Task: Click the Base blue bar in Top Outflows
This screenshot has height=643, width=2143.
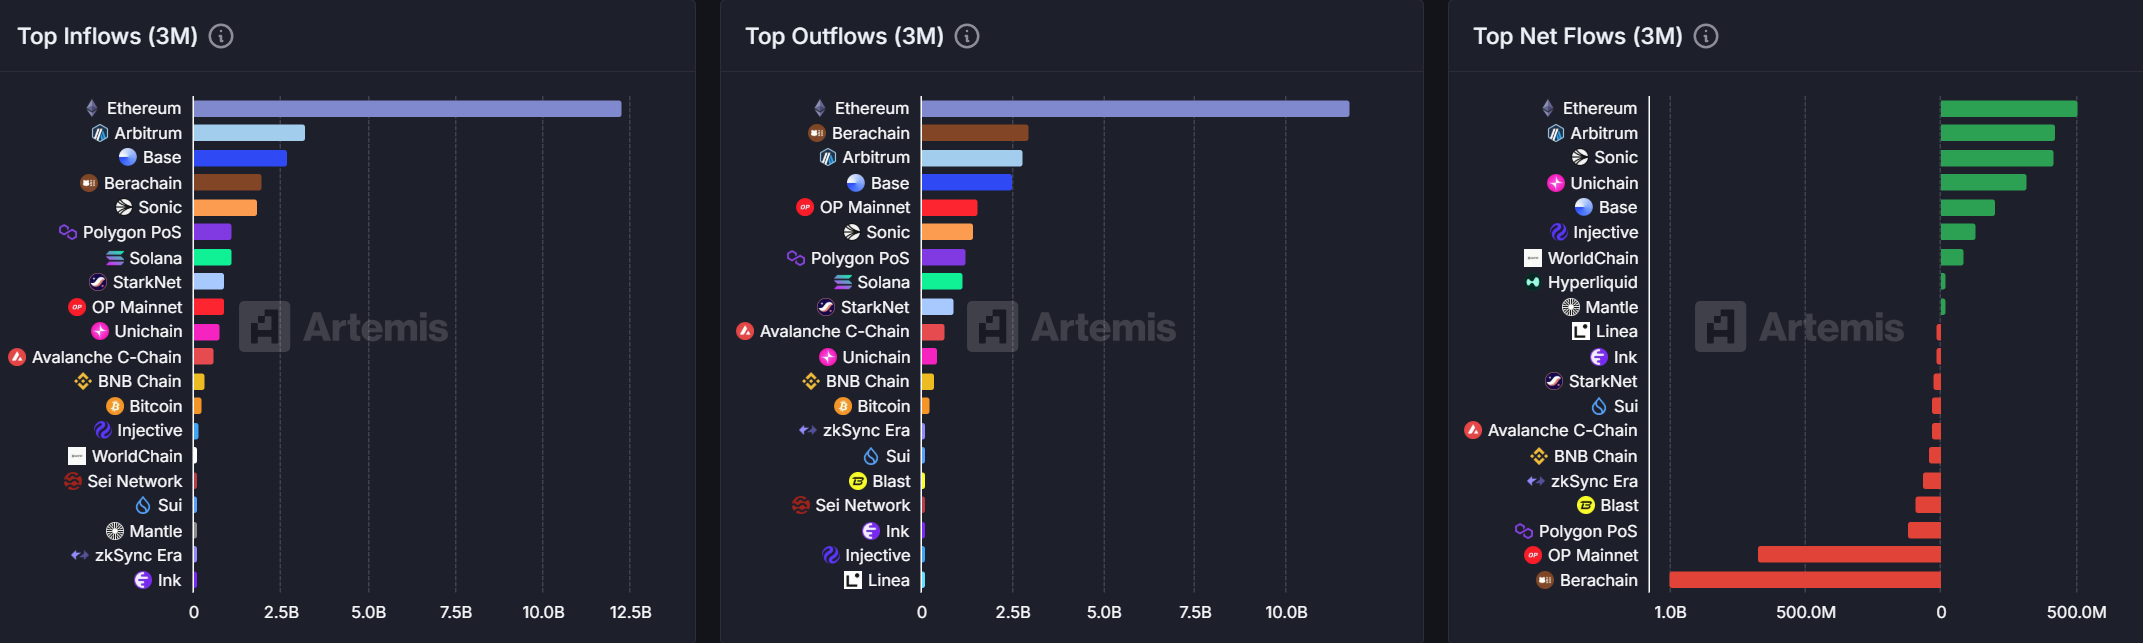Action: [x=967, y=183]
